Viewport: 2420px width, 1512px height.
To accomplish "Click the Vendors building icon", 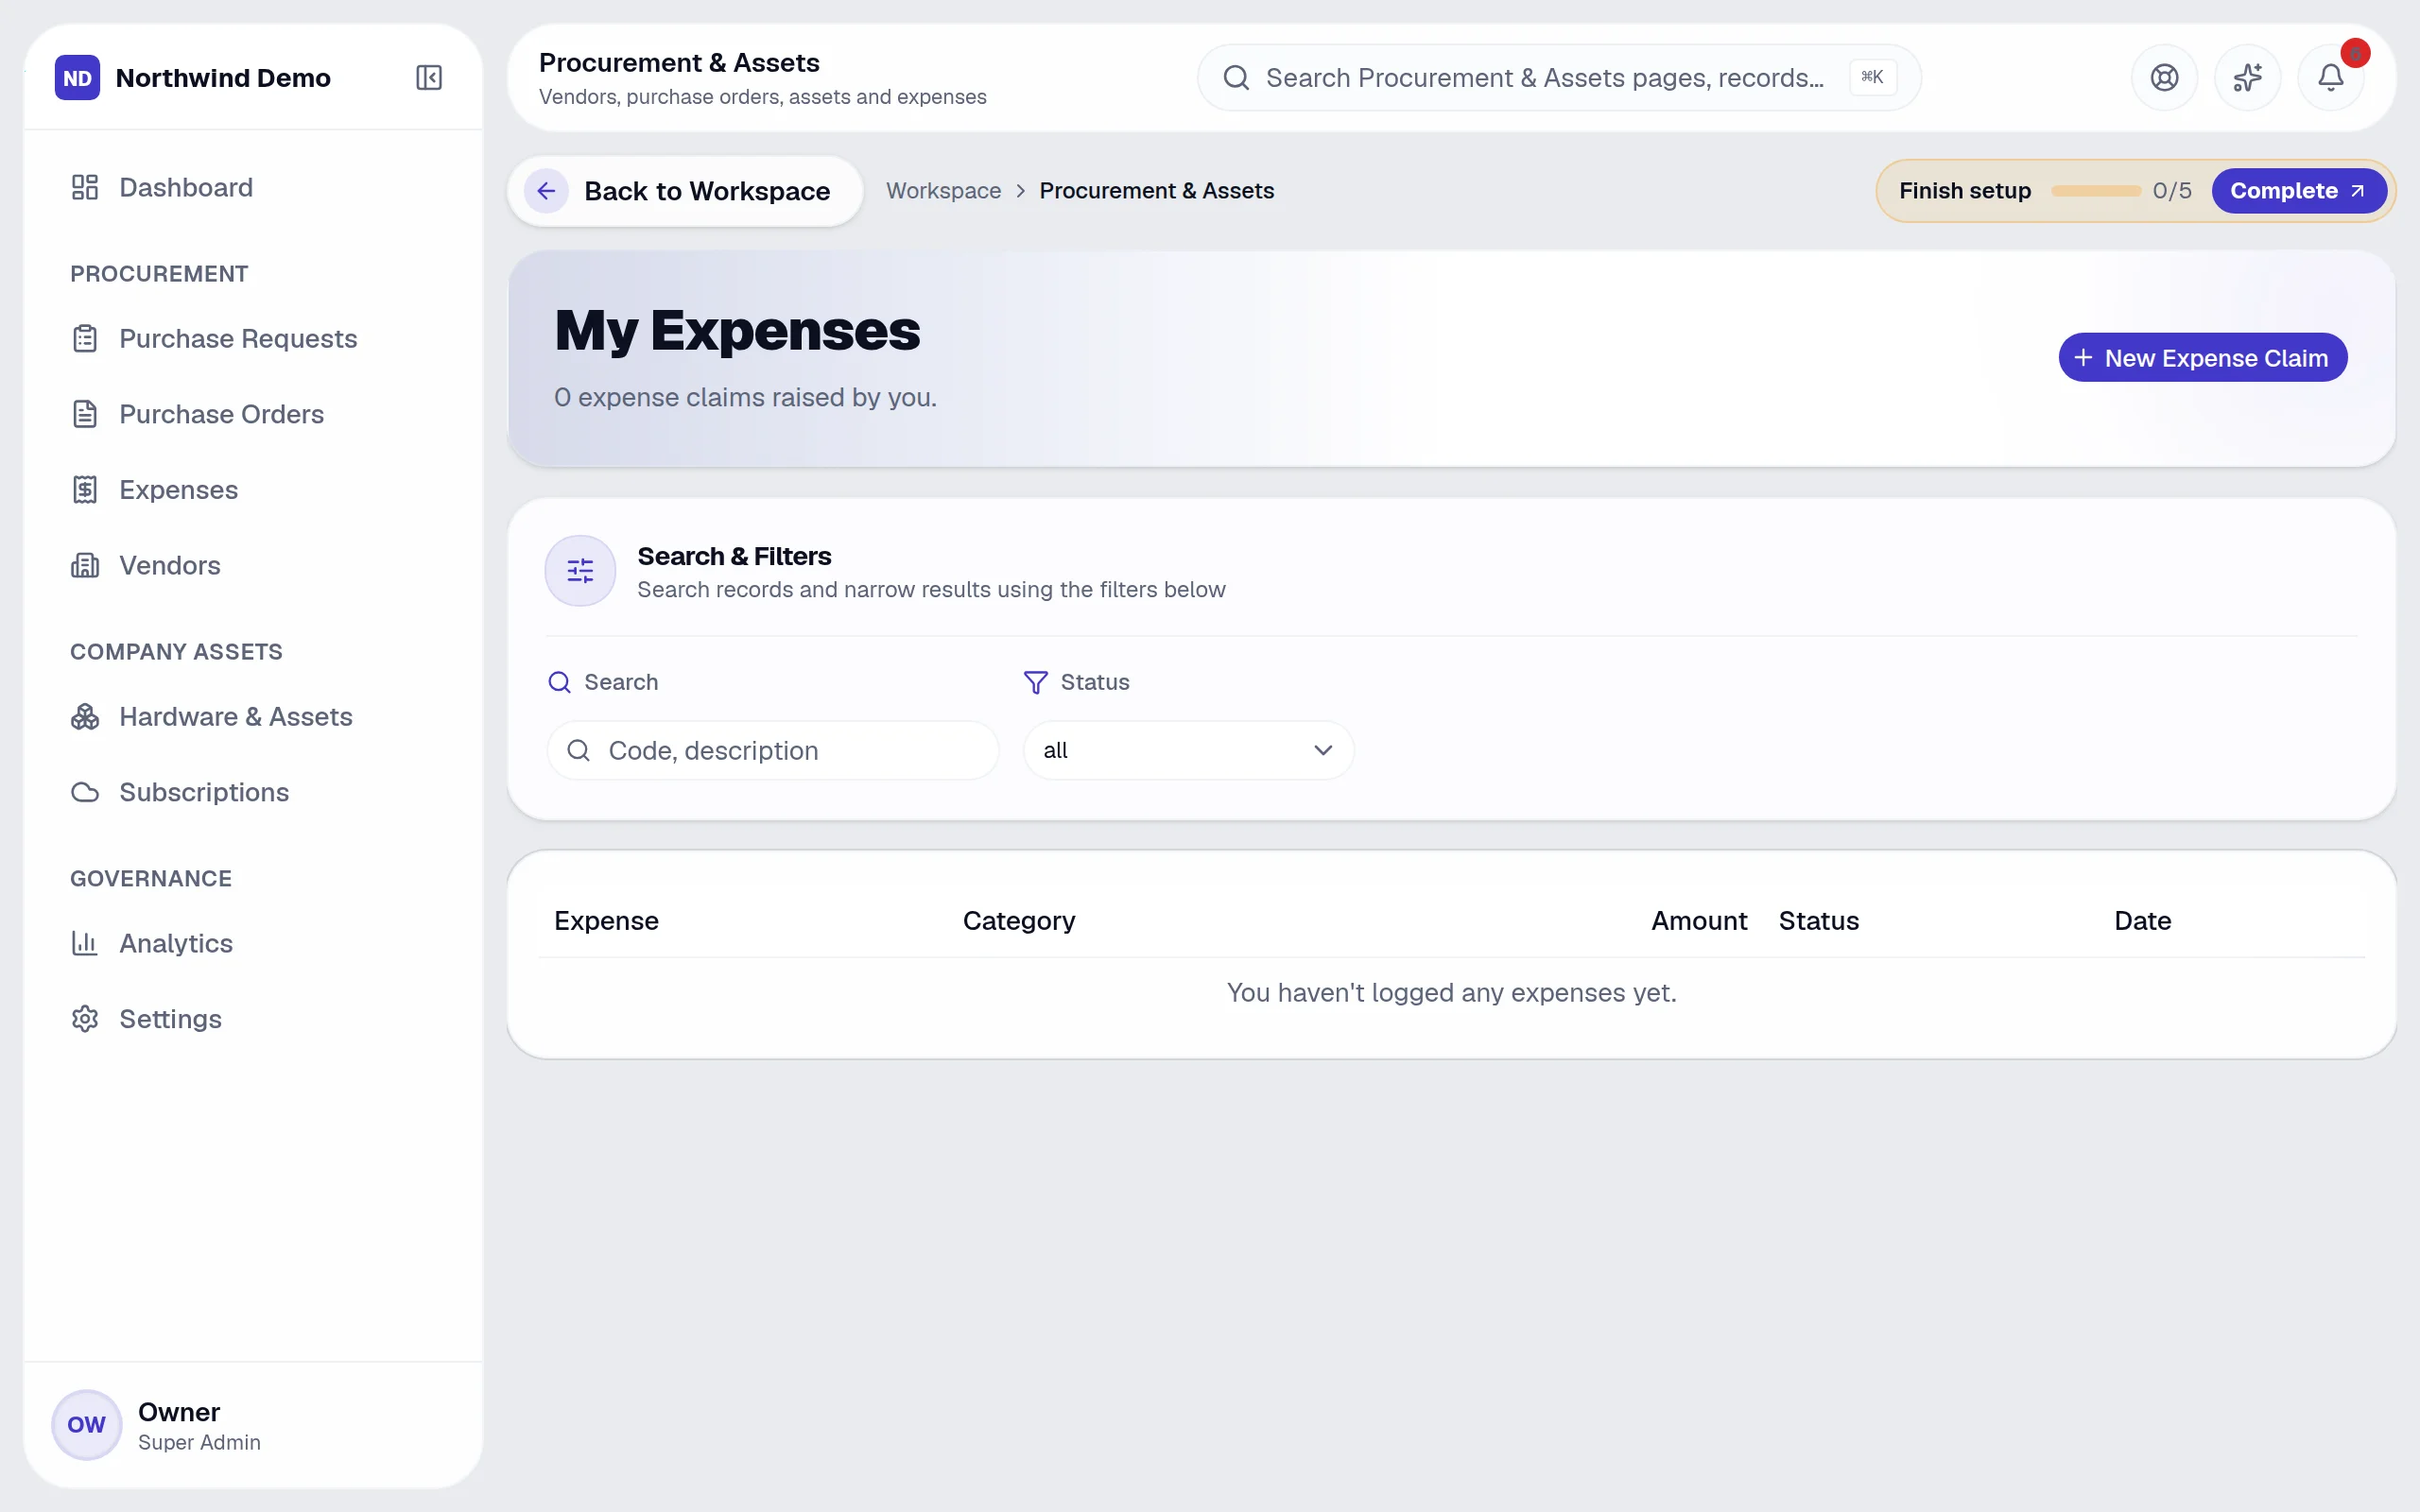I will point(85,565).
